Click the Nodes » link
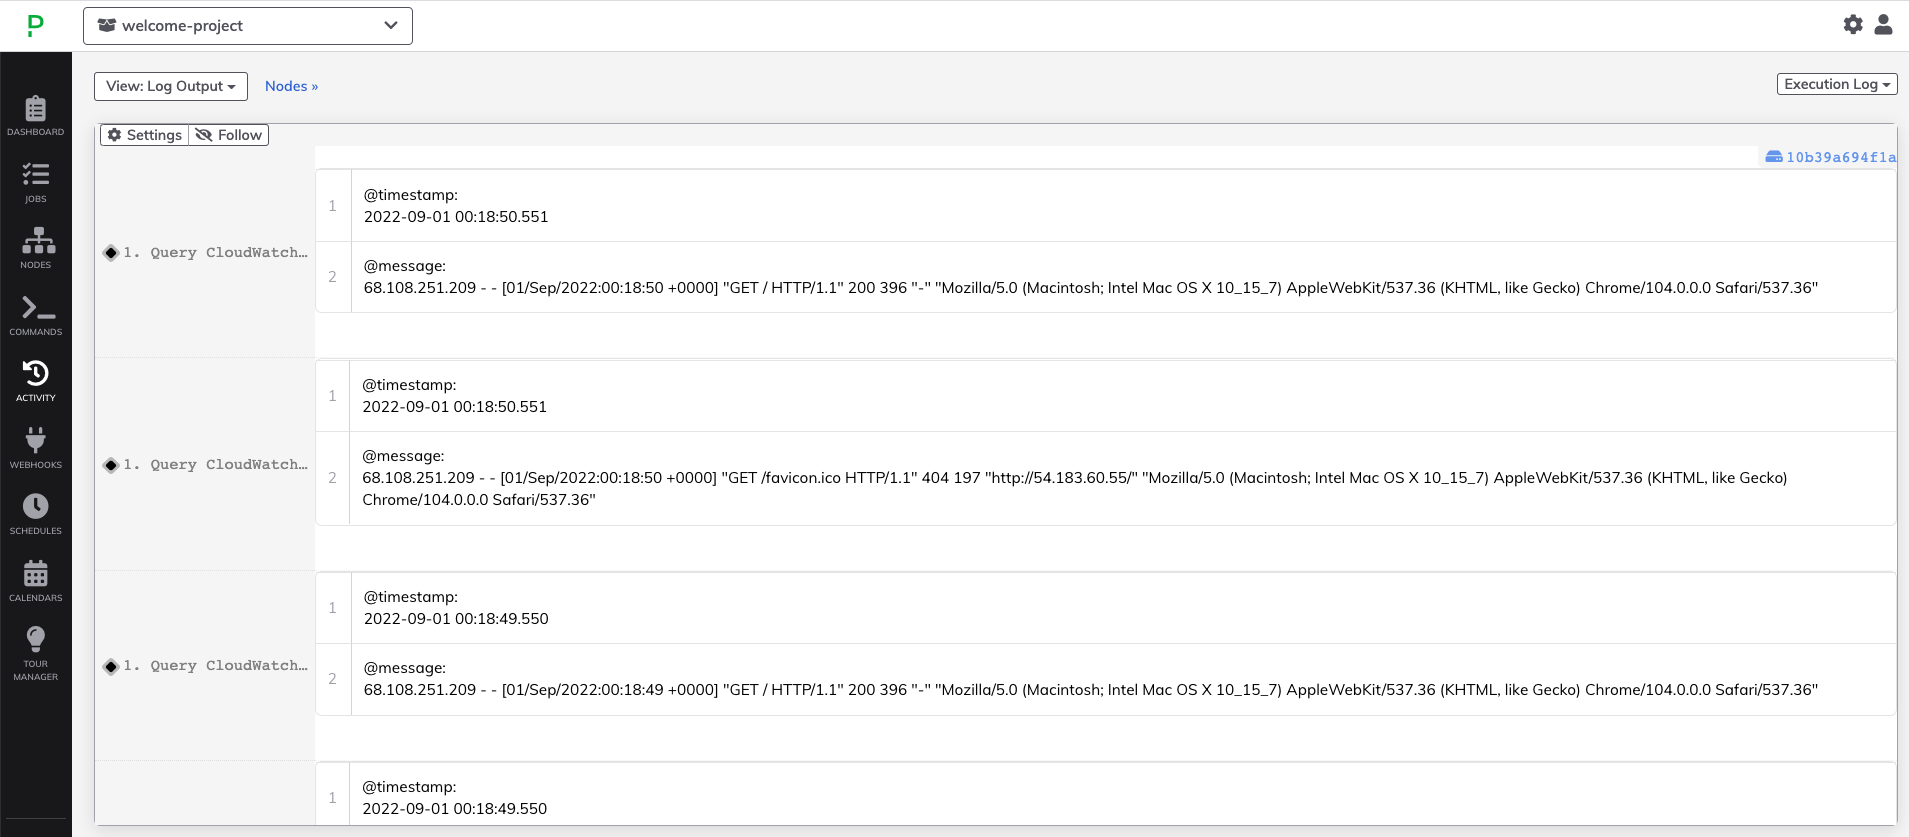 291,86
